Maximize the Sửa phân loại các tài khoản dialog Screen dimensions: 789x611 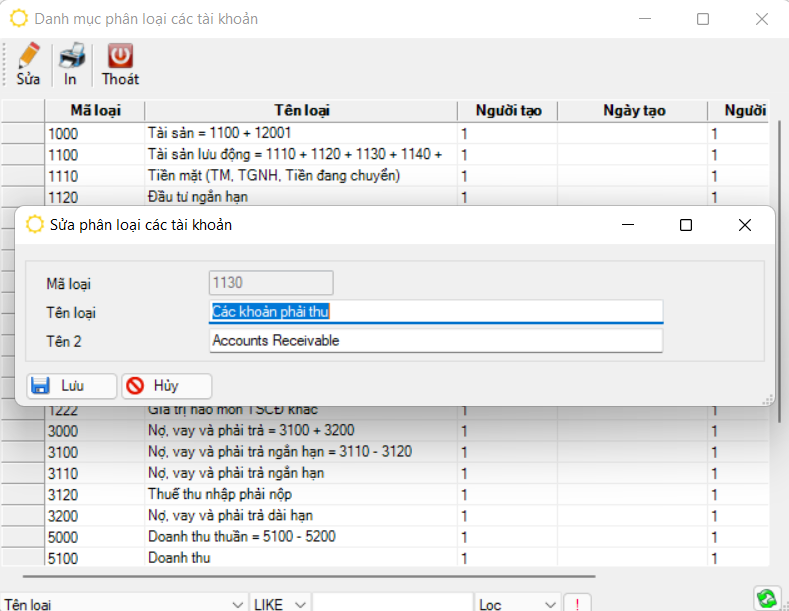pos(686,225)
